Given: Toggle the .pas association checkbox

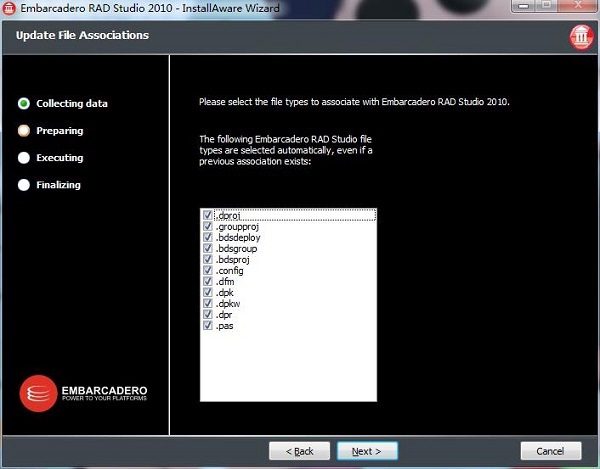Looking at the screenshot, I should tap(208, 326).
